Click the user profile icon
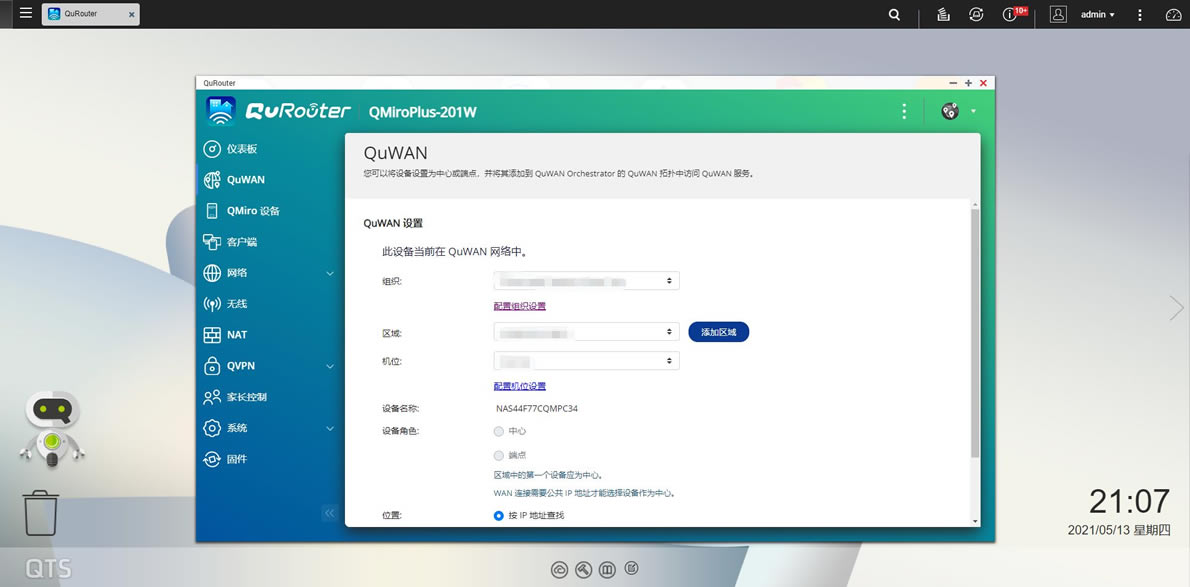The width and height of the screenshot is (1190, 587). (1058, 14)
